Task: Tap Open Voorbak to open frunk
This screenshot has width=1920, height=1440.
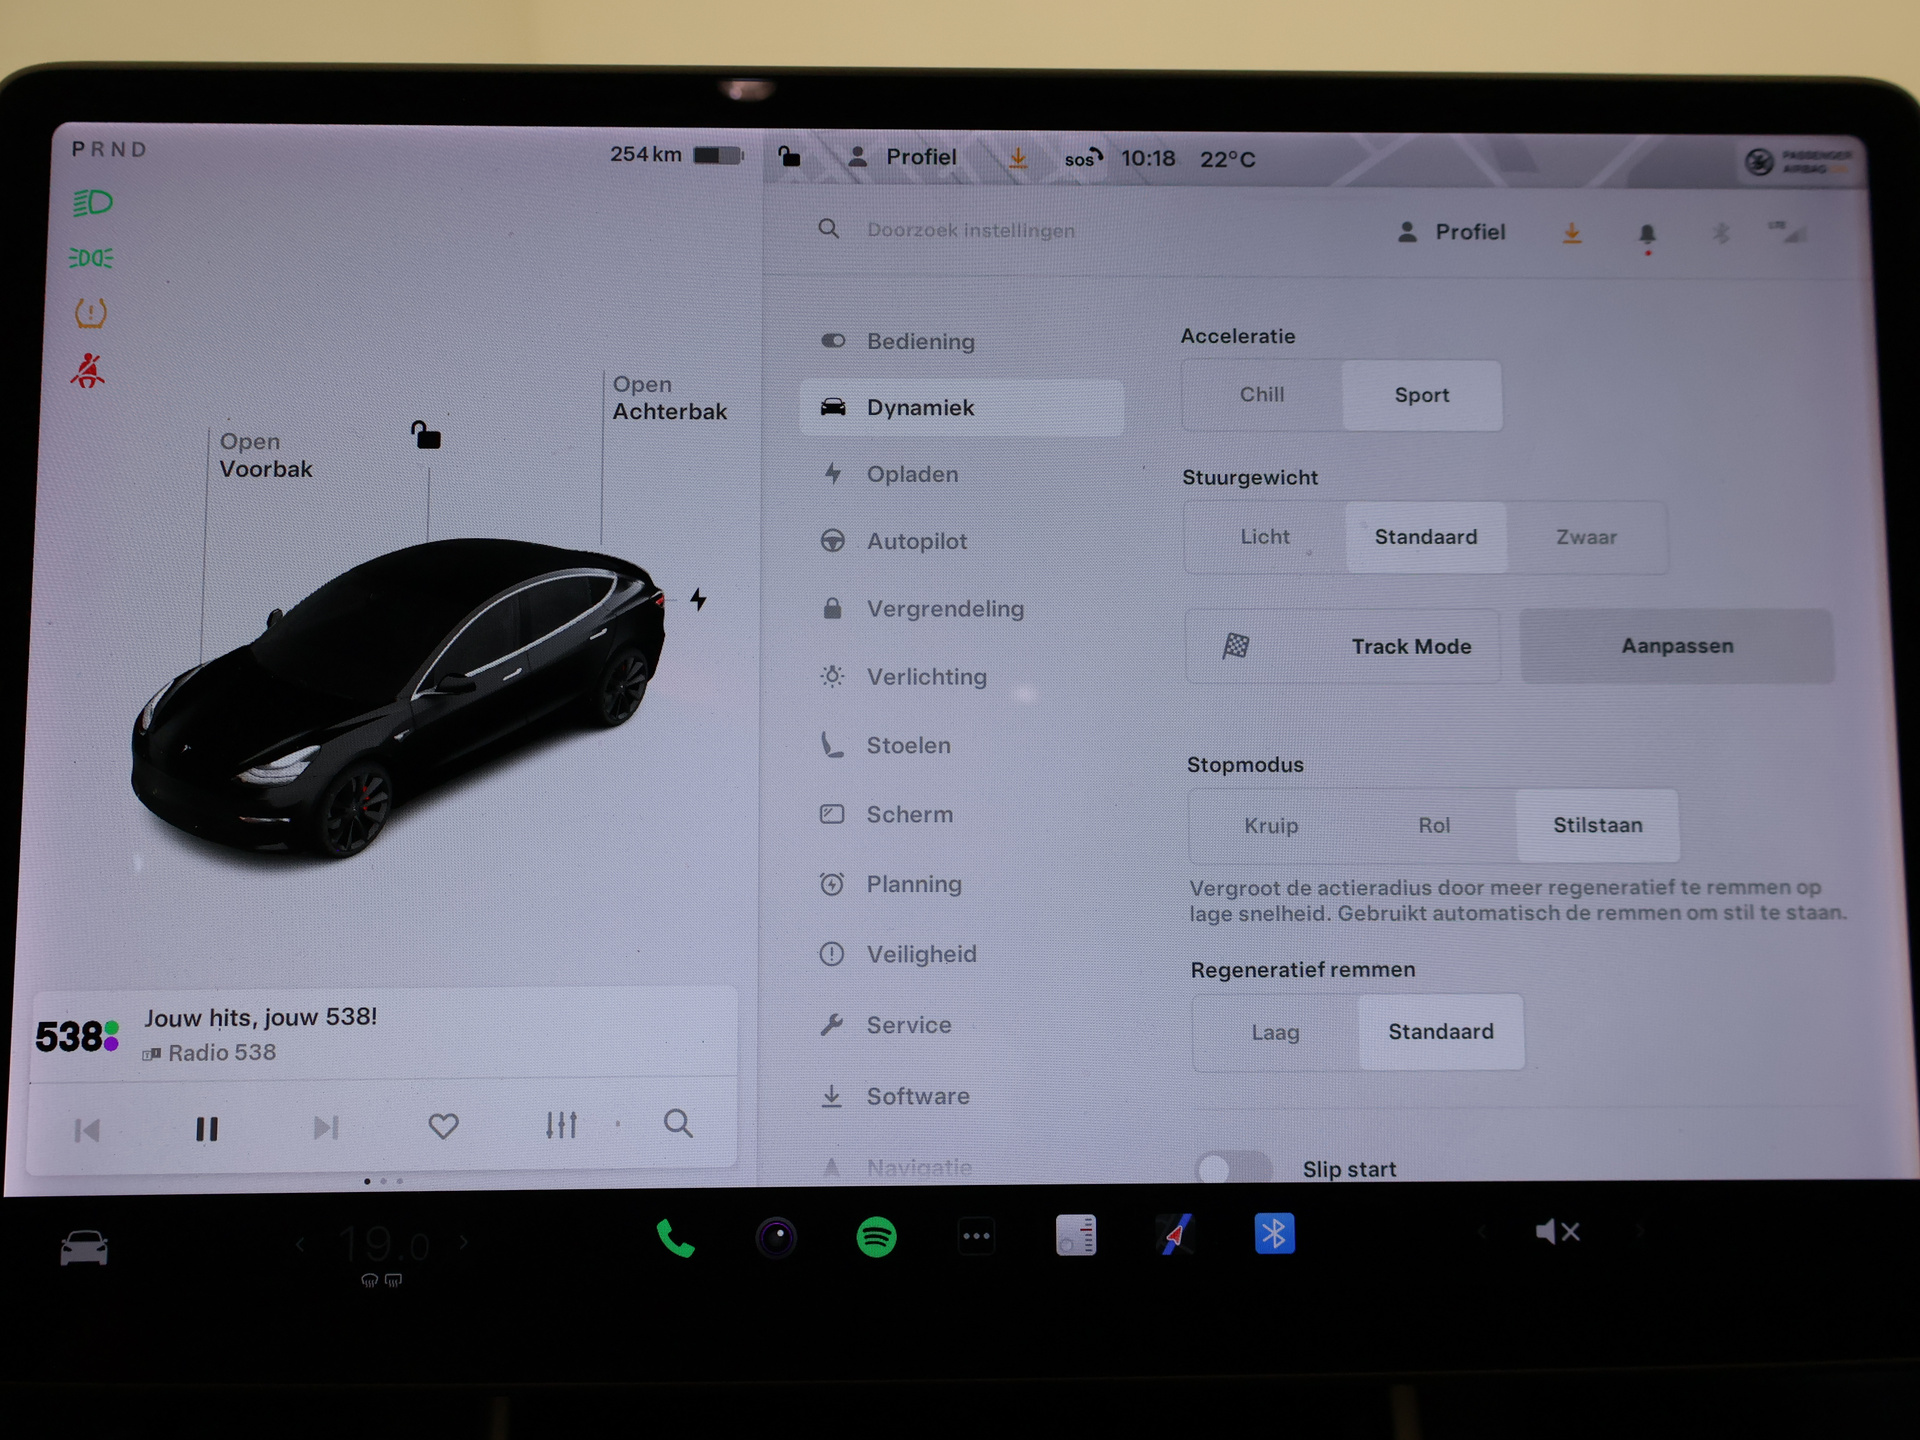Action: click(x=266, y=455)
